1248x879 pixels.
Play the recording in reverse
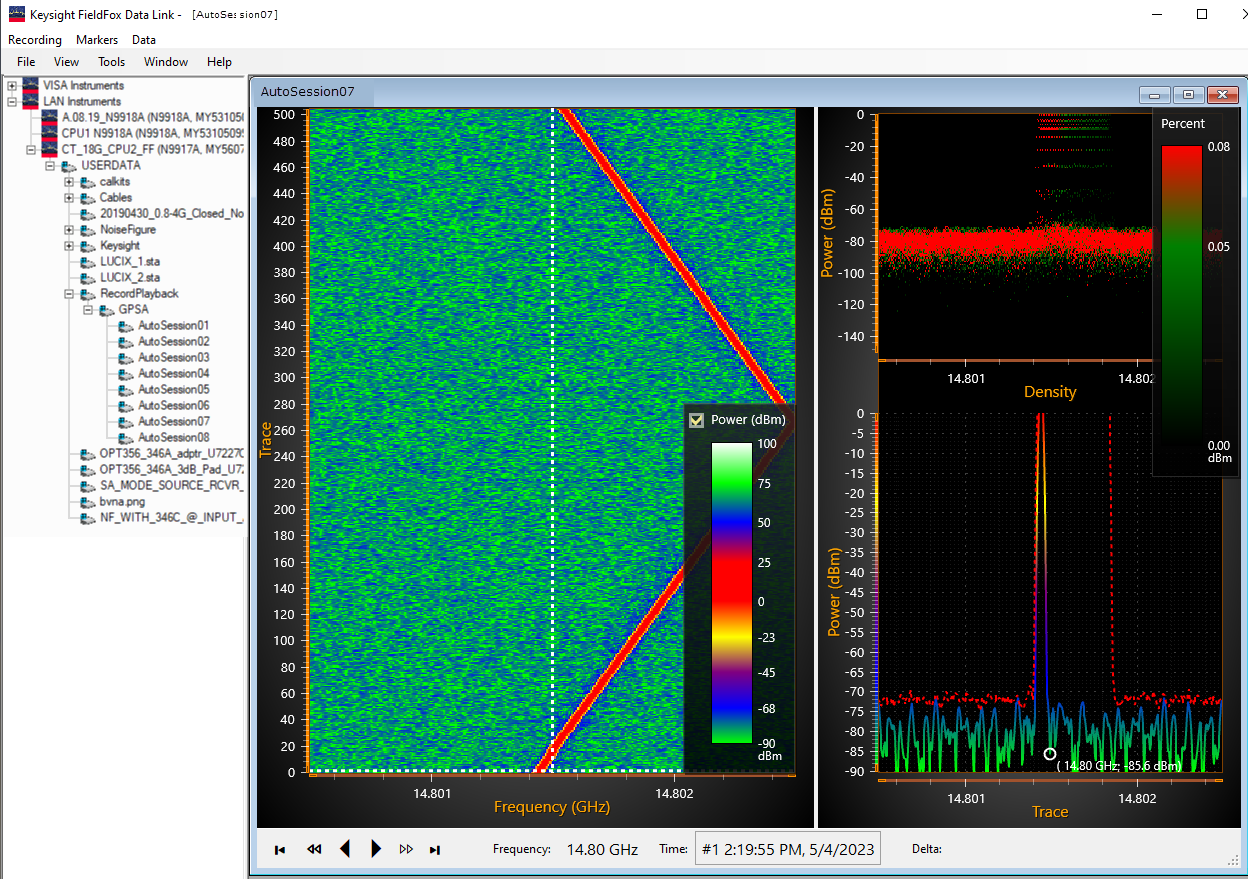(x=345, y=849)
